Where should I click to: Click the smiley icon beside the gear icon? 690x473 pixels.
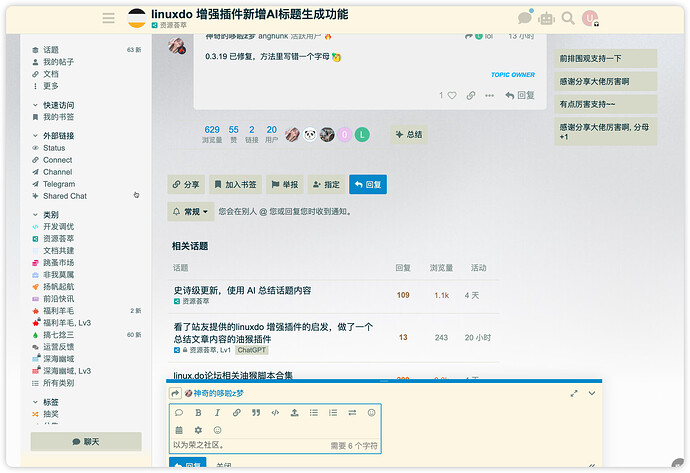[x=217, y=430]
